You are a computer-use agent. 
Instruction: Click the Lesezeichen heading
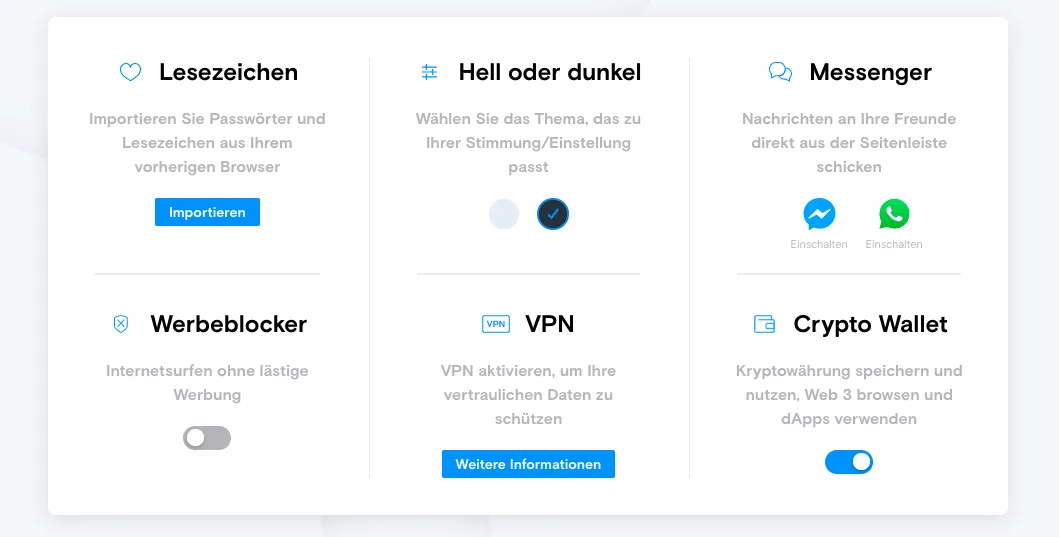228,72
